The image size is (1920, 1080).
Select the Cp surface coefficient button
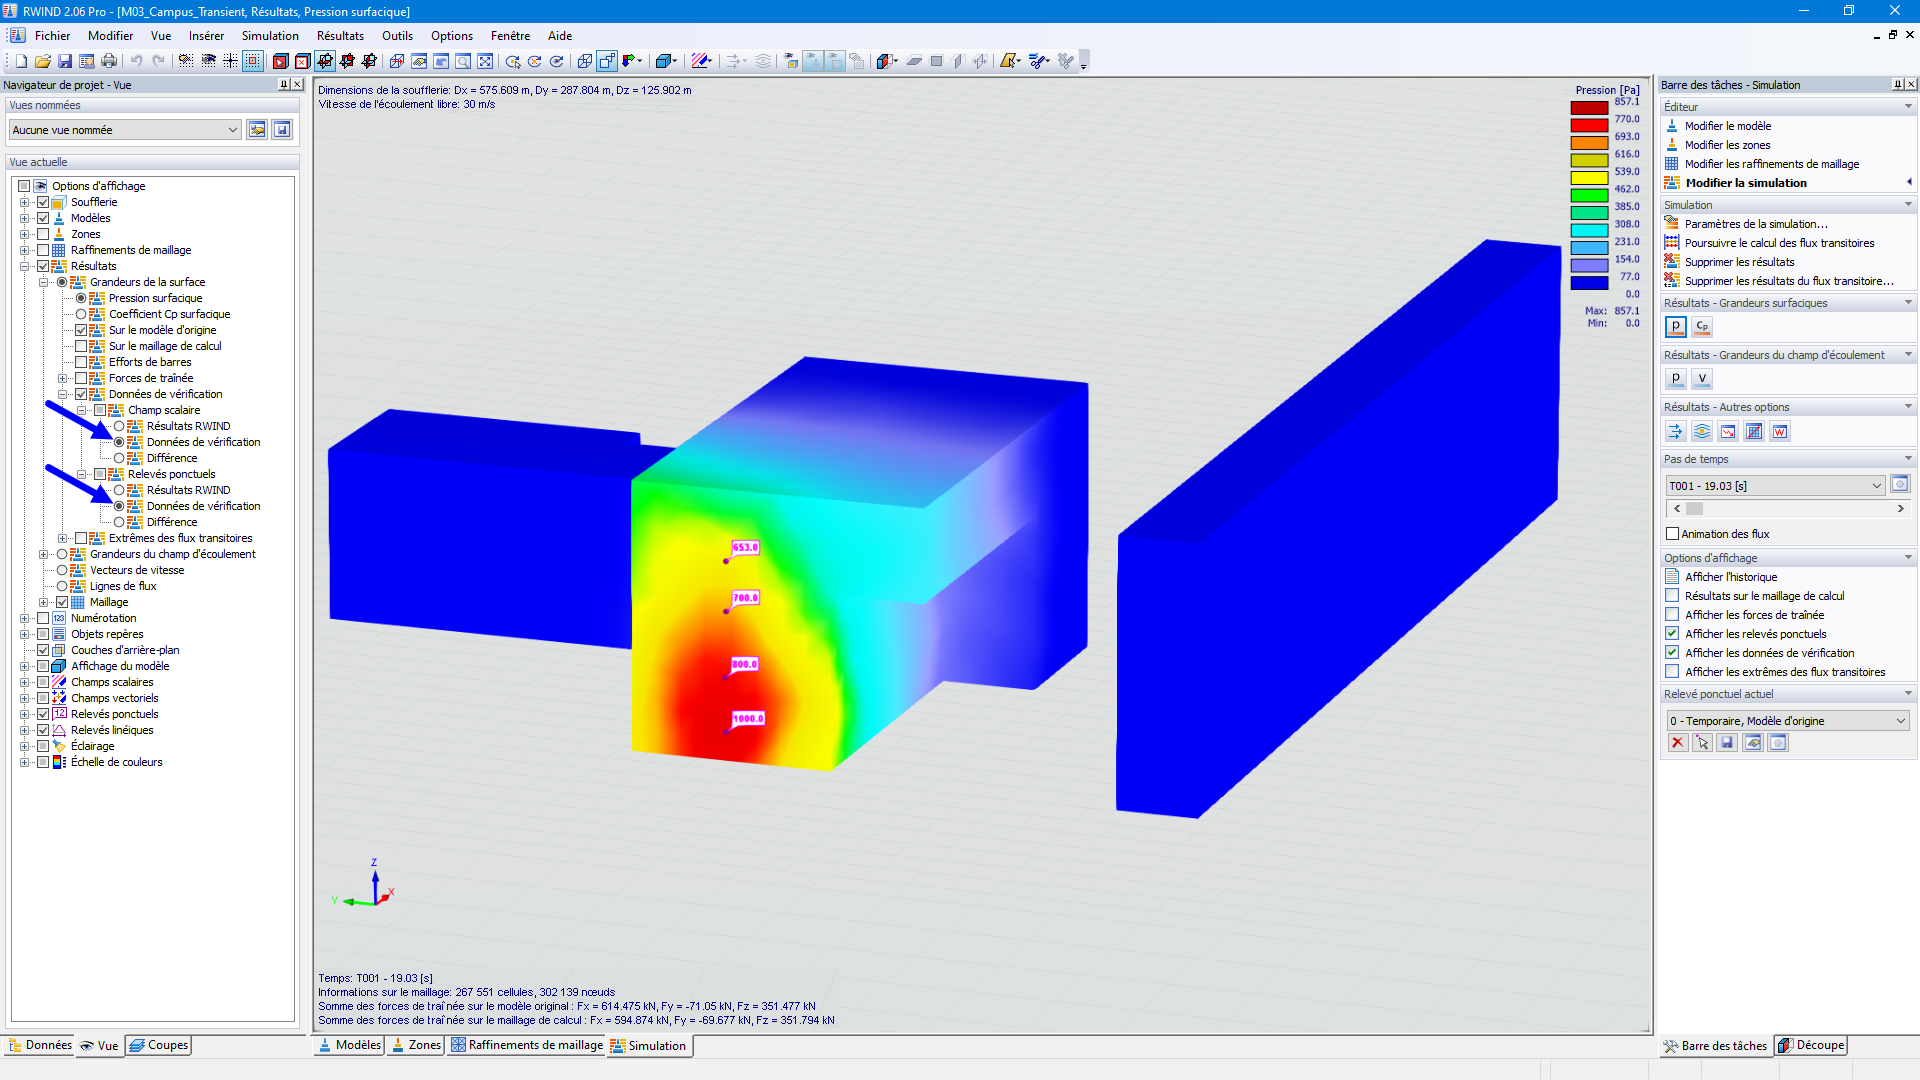click(1702, 327)
